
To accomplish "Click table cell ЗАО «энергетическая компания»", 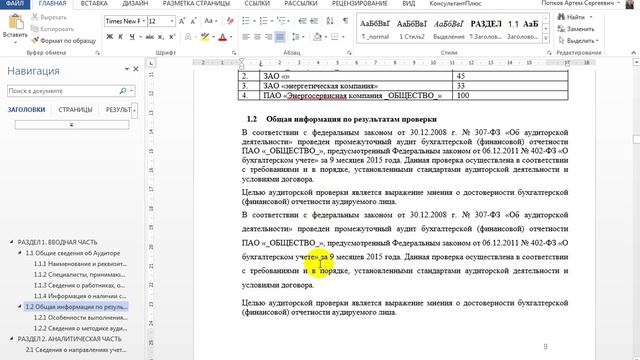I will (x=356, y=86).
